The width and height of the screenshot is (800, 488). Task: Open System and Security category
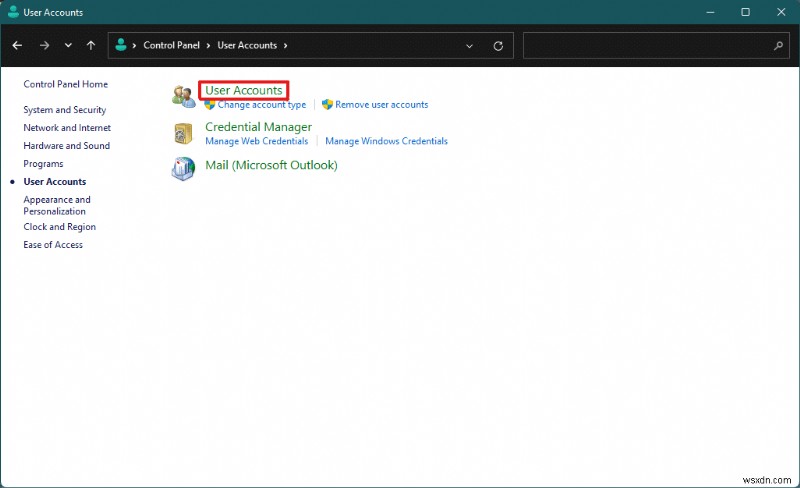(x=64, y=110)
